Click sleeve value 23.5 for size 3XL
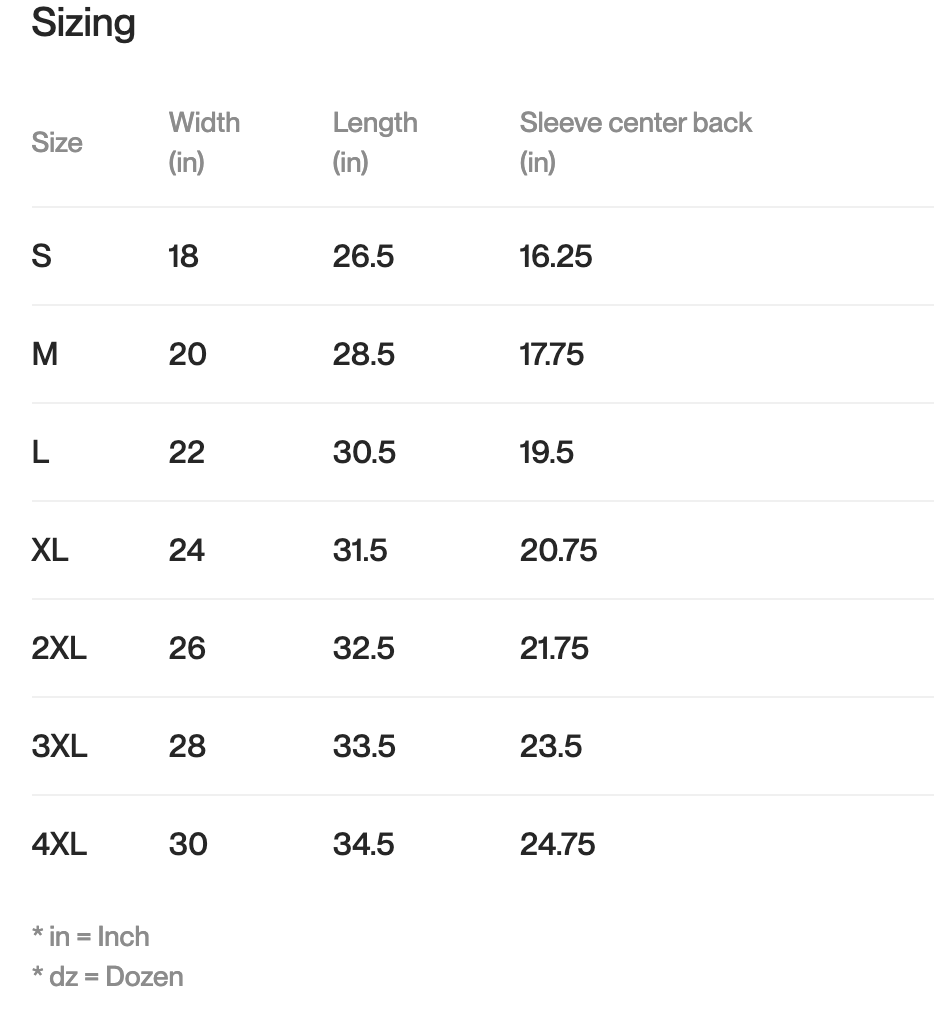 coord(550,746)
